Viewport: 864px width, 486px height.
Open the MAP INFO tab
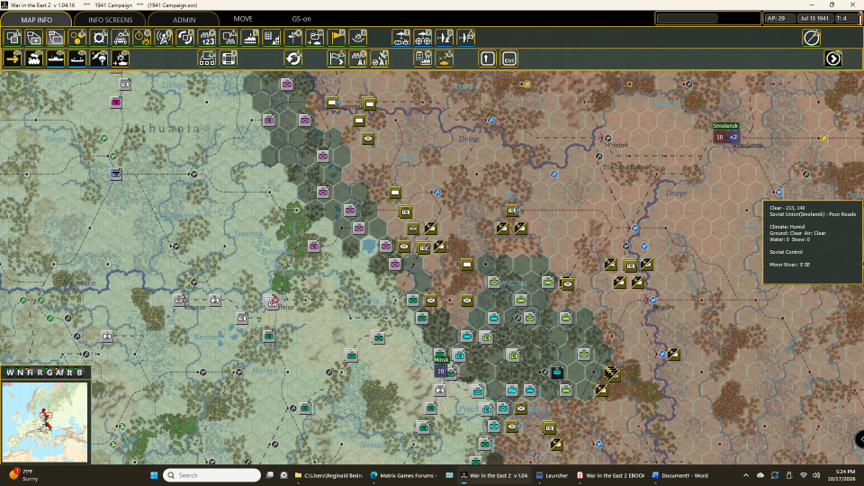click(36, 19)
